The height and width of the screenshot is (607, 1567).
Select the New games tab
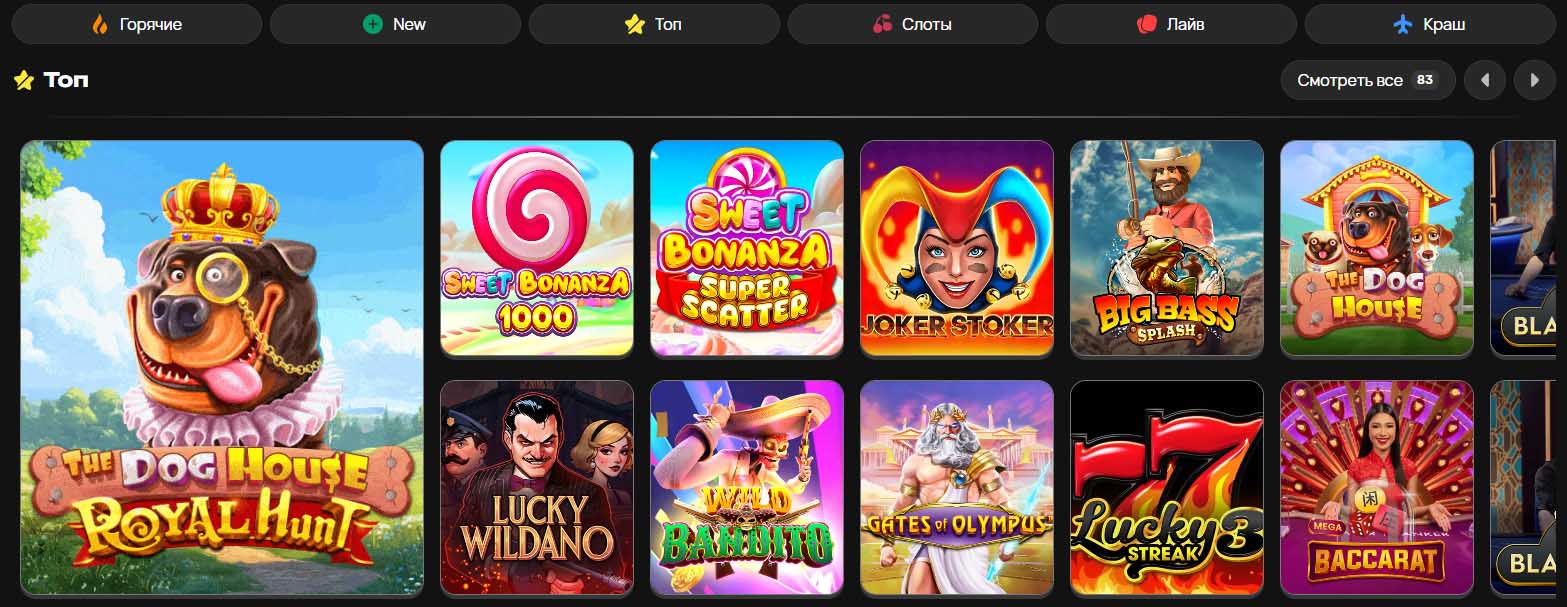coord(395,24)
